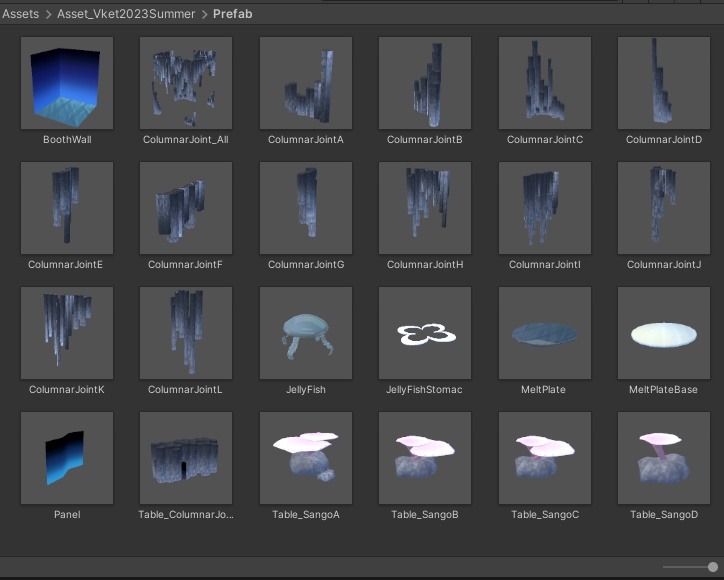The image size is (724, 580).
Task: Select the ColumnarJointB prefab icon
Action: click(425, 83)
